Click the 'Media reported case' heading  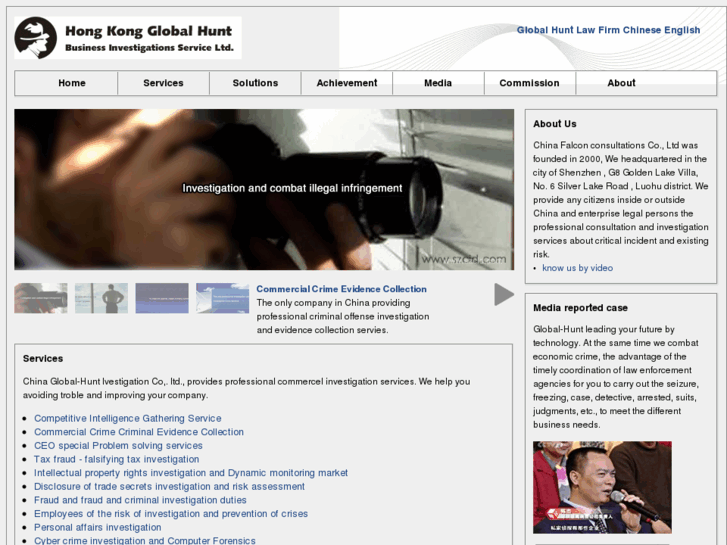(580, 308)
